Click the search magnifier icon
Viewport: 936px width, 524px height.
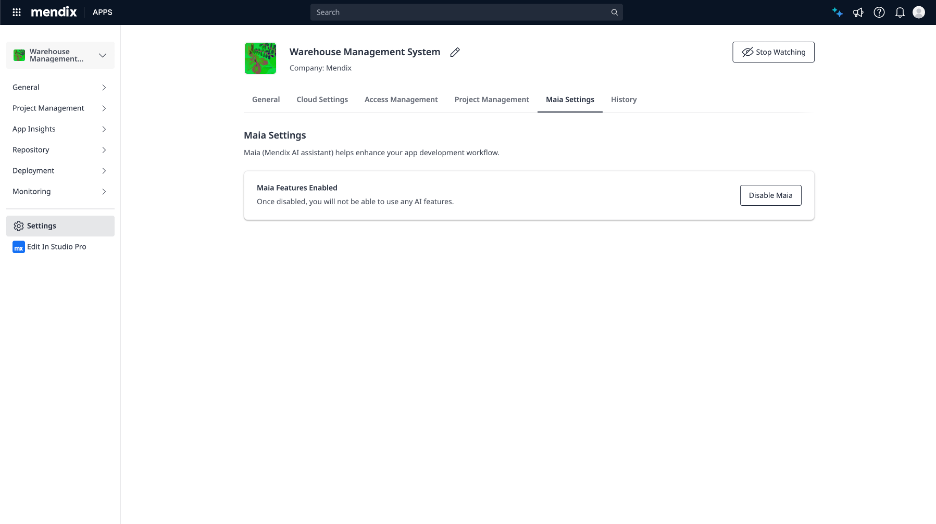click(x=614, y=12)
